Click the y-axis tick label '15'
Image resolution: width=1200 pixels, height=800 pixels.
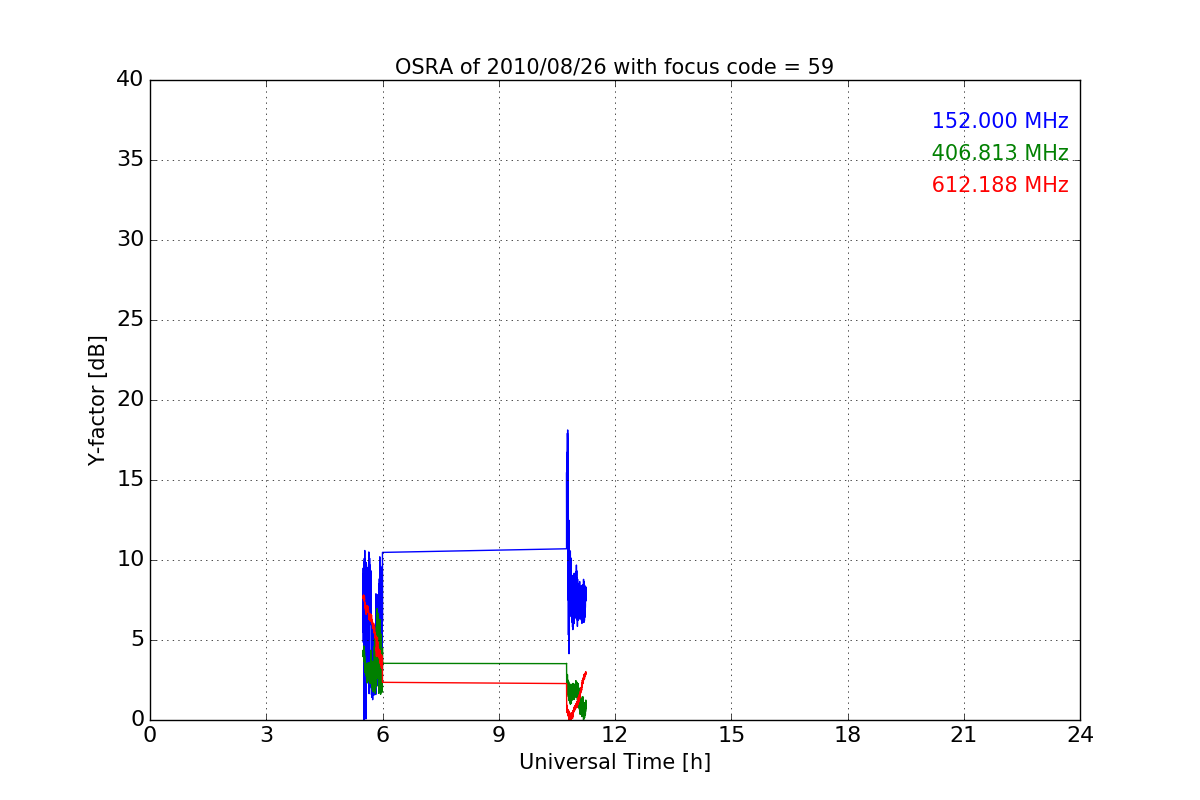pyautogui.click(x=130, y=480)
